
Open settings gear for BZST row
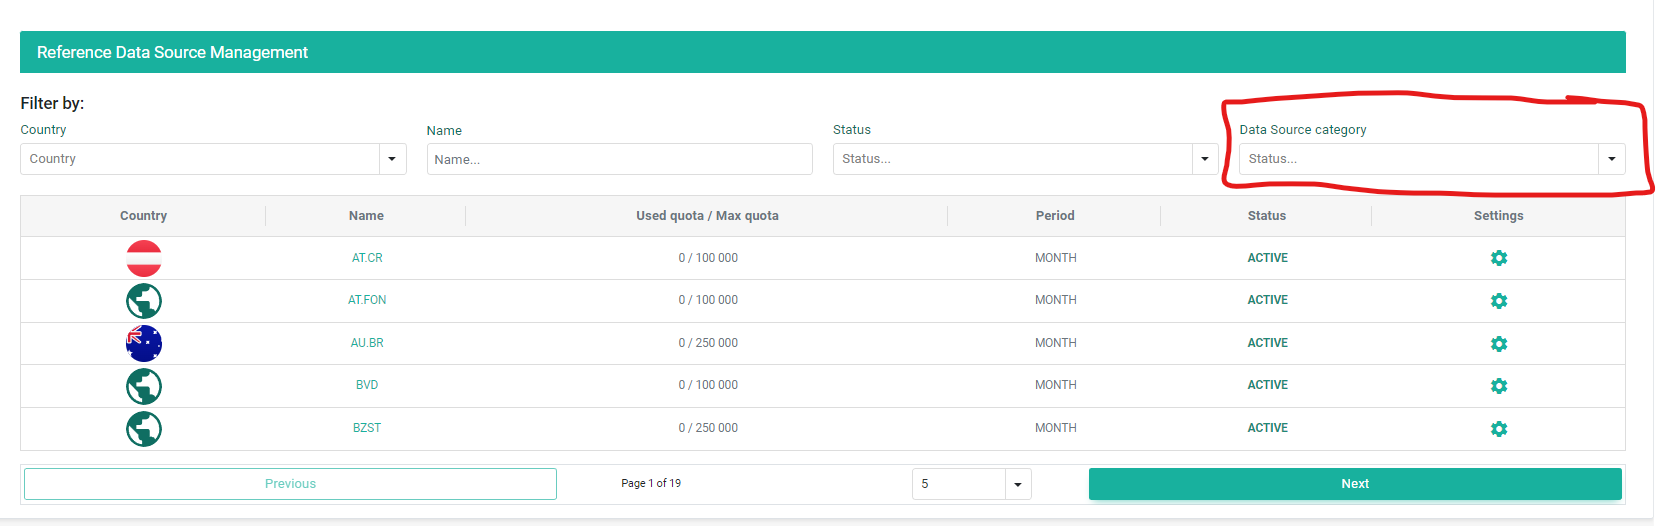pyautogui.click(x=1498, y=429)
